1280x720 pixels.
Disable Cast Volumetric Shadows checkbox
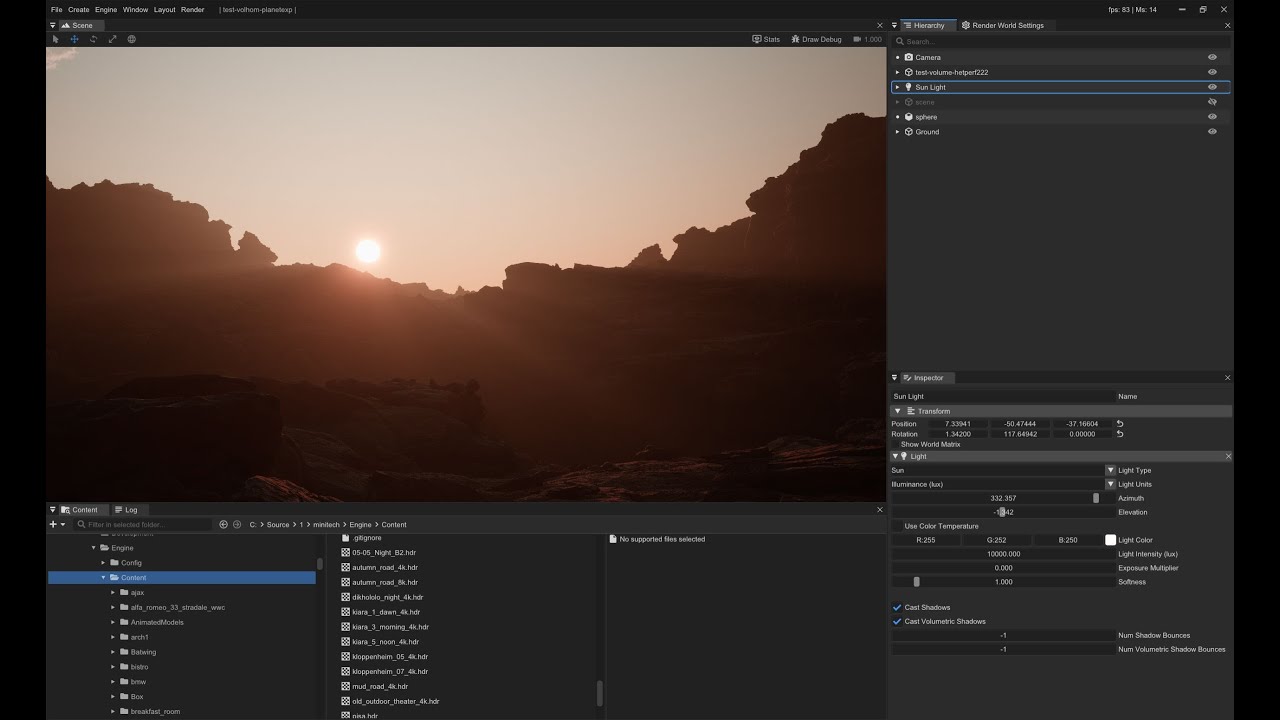click(897, 621)
